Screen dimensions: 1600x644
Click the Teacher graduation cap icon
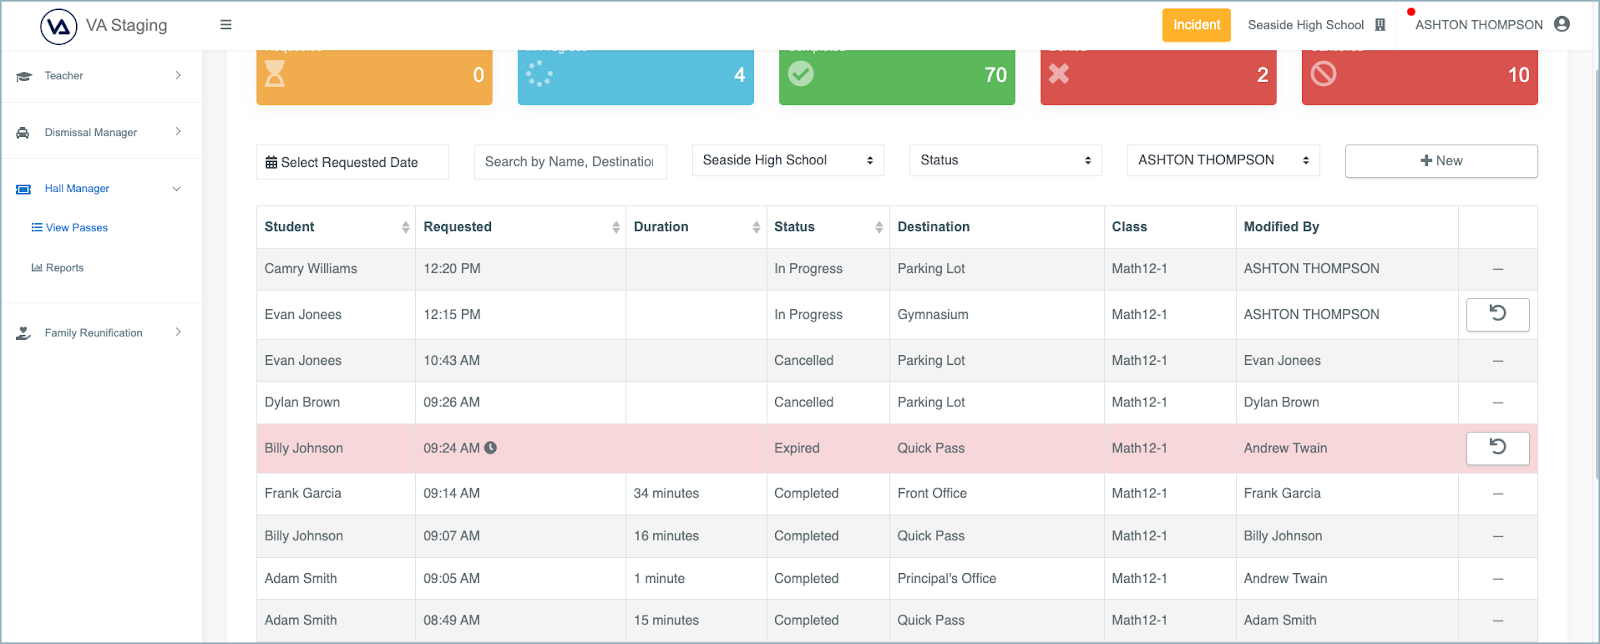[24, 76]
